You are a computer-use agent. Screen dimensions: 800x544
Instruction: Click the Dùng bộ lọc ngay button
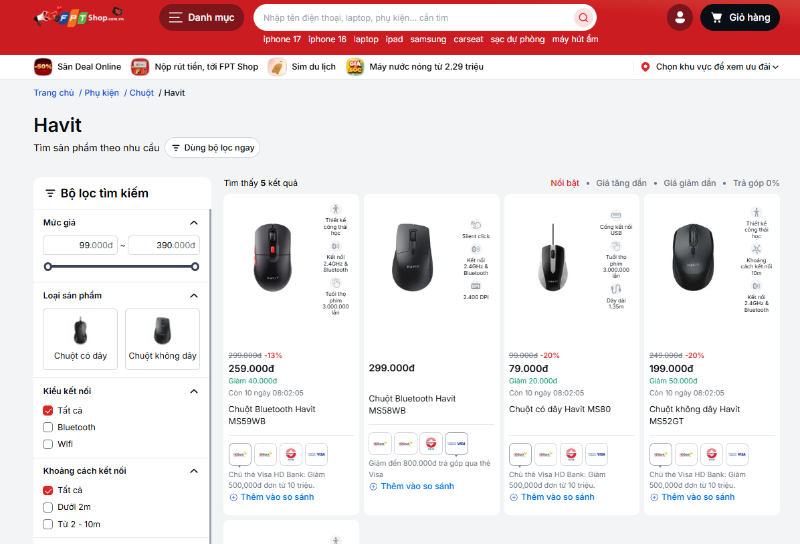(x=212, y=148)
